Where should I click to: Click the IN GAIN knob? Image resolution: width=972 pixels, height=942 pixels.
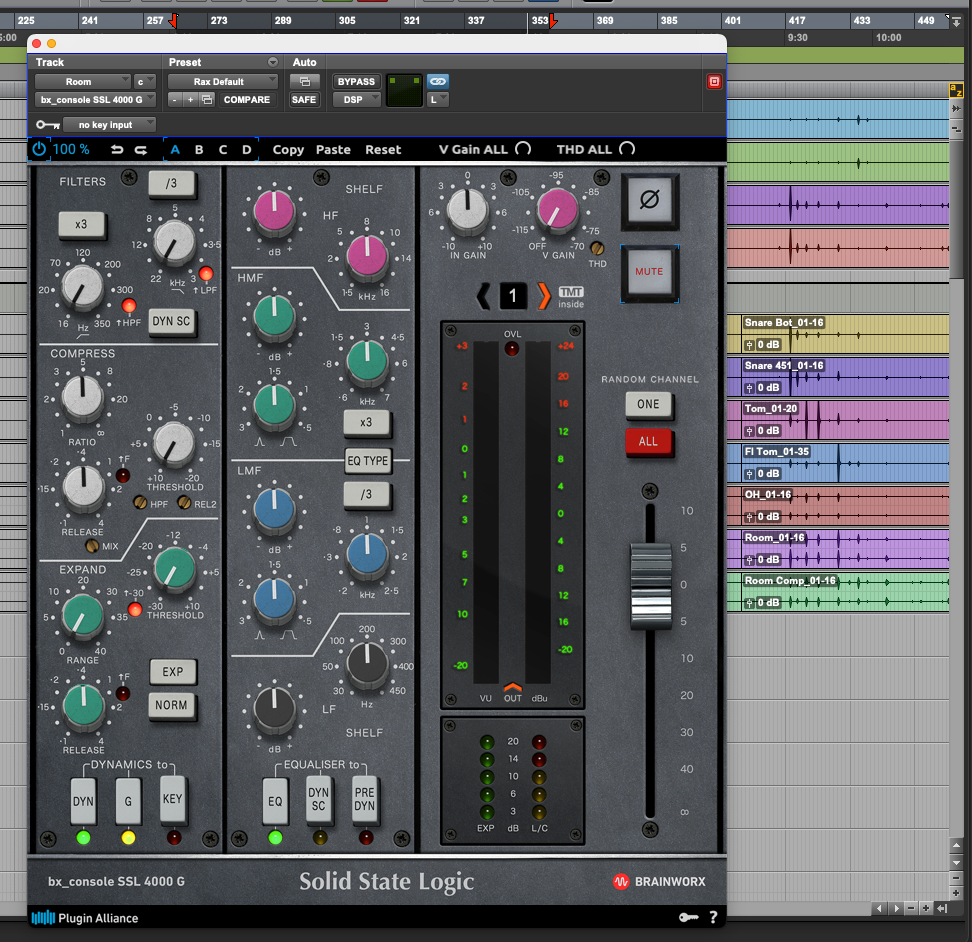tap(468, 209)
